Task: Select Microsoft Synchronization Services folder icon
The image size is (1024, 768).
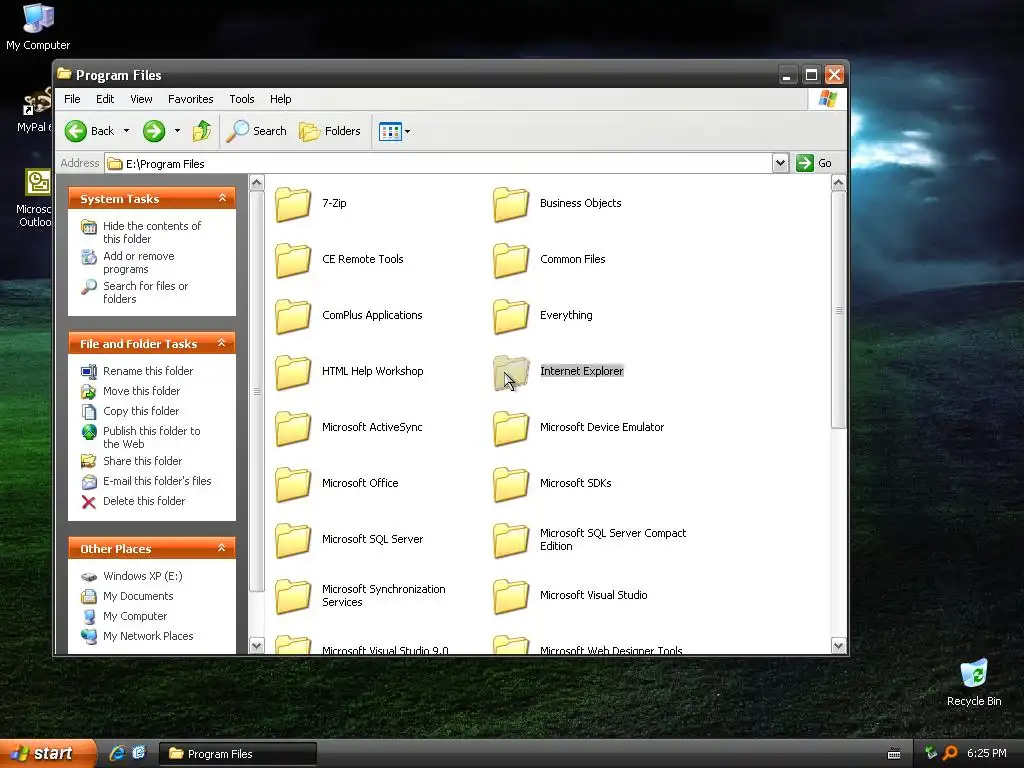Action: tap(293, 597)
